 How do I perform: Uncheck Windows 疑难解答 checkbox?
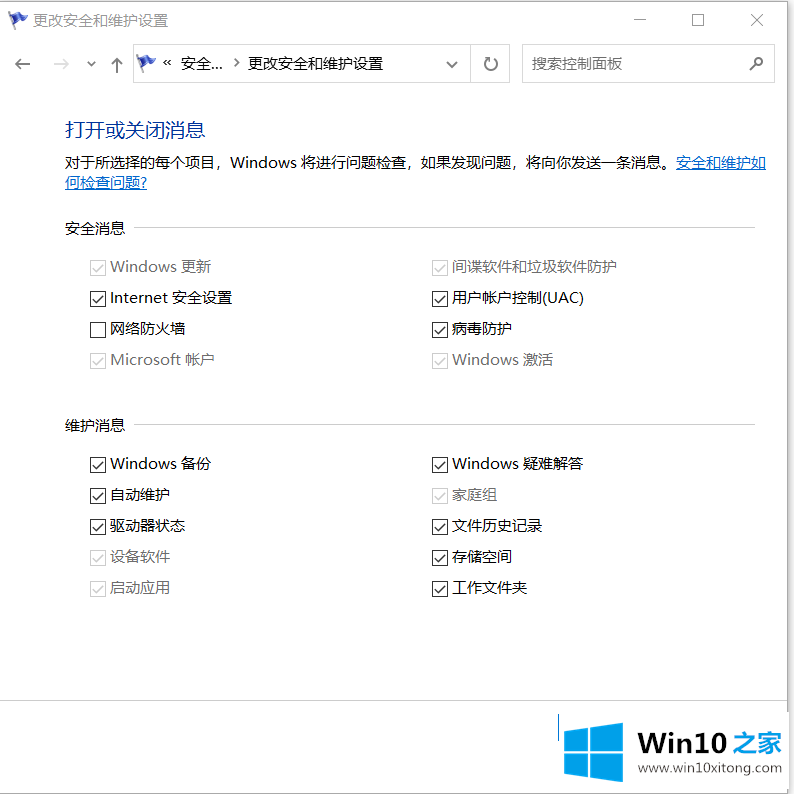440,464
